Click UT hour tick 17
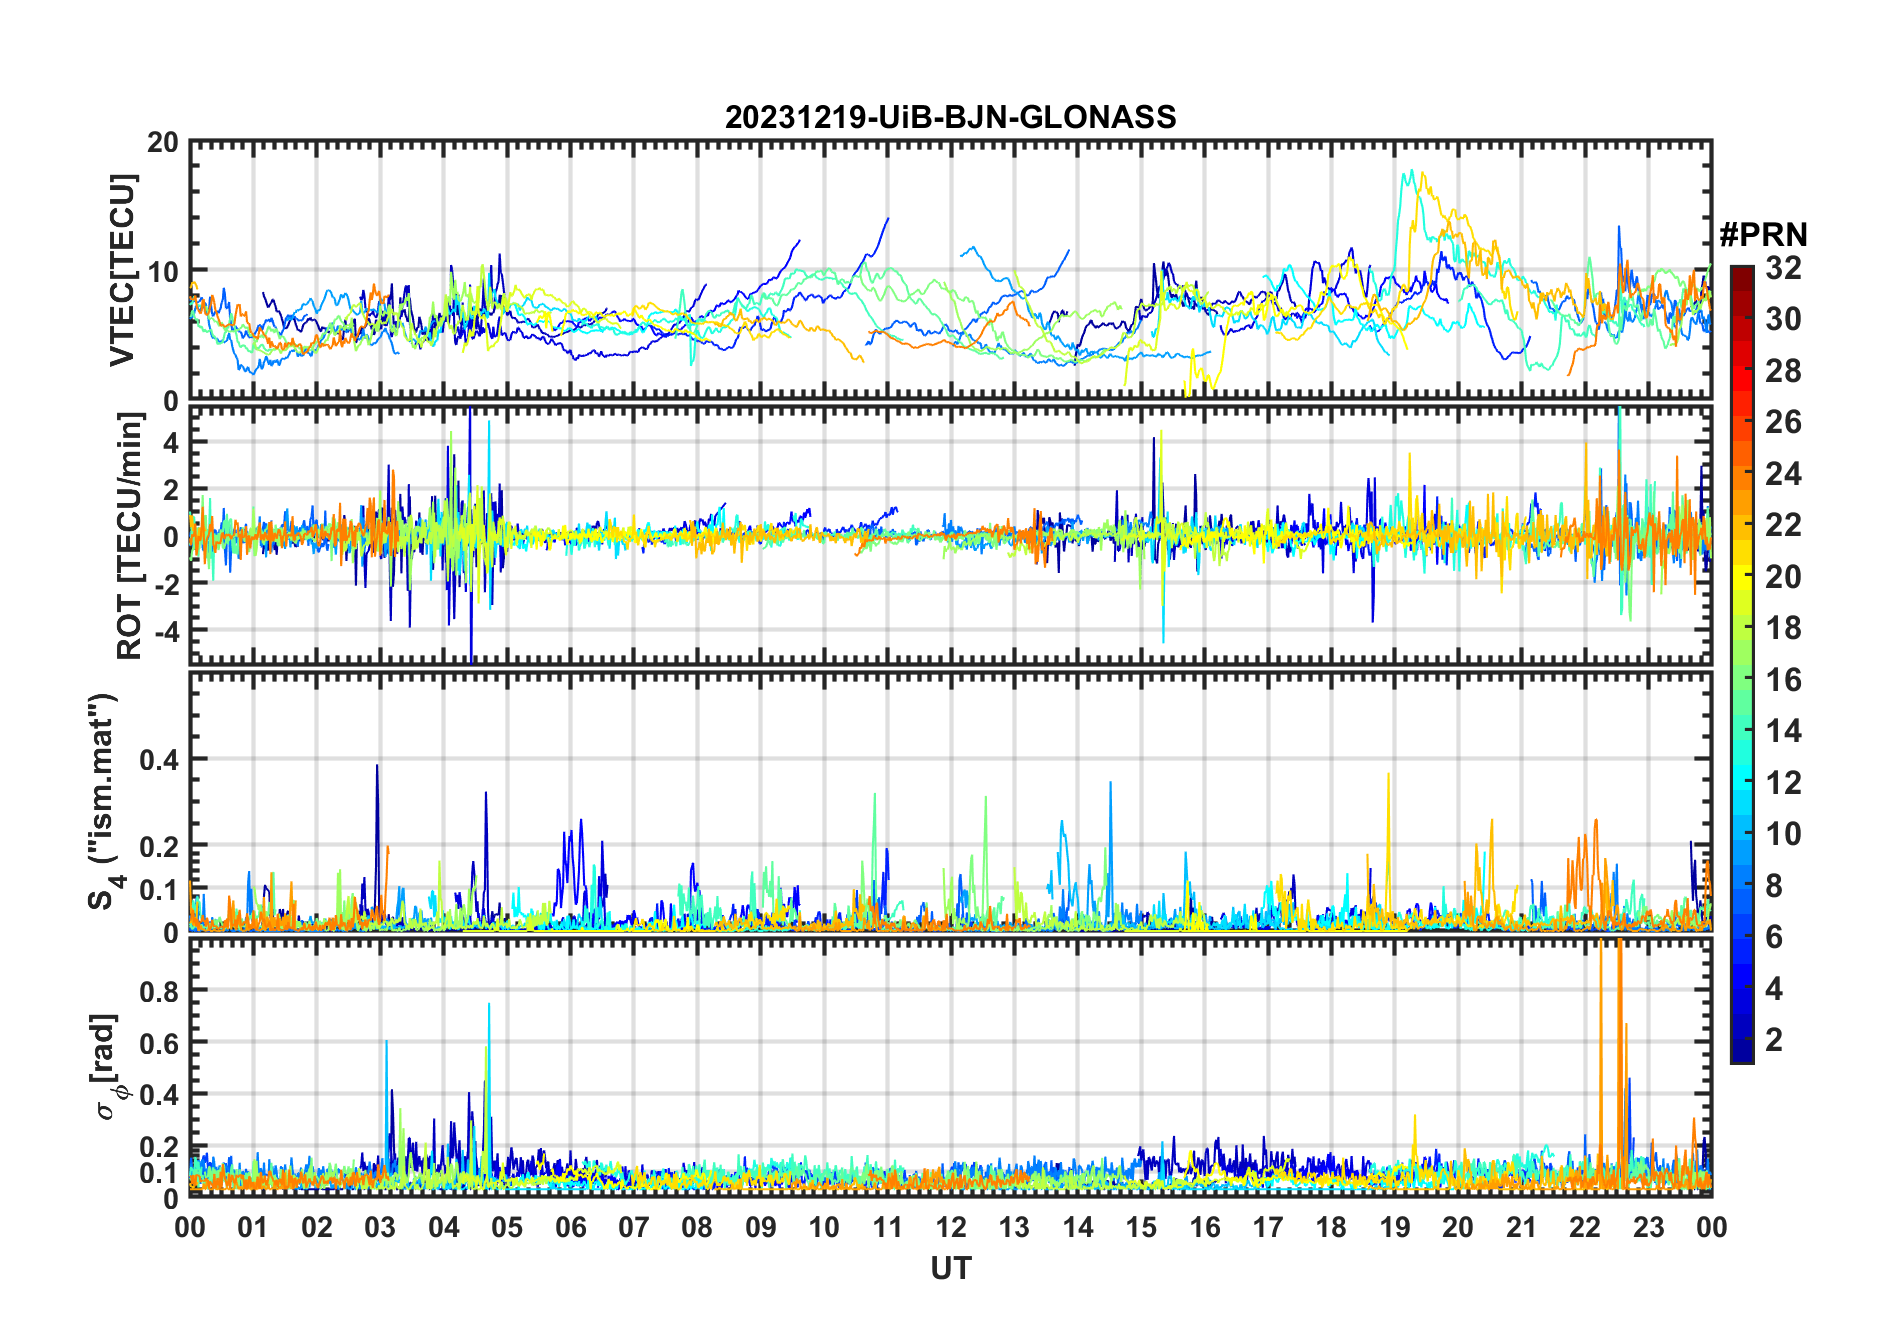Viewport: 1902px width, 1330px height. pyautogui.click(x=1268, y=1227)
